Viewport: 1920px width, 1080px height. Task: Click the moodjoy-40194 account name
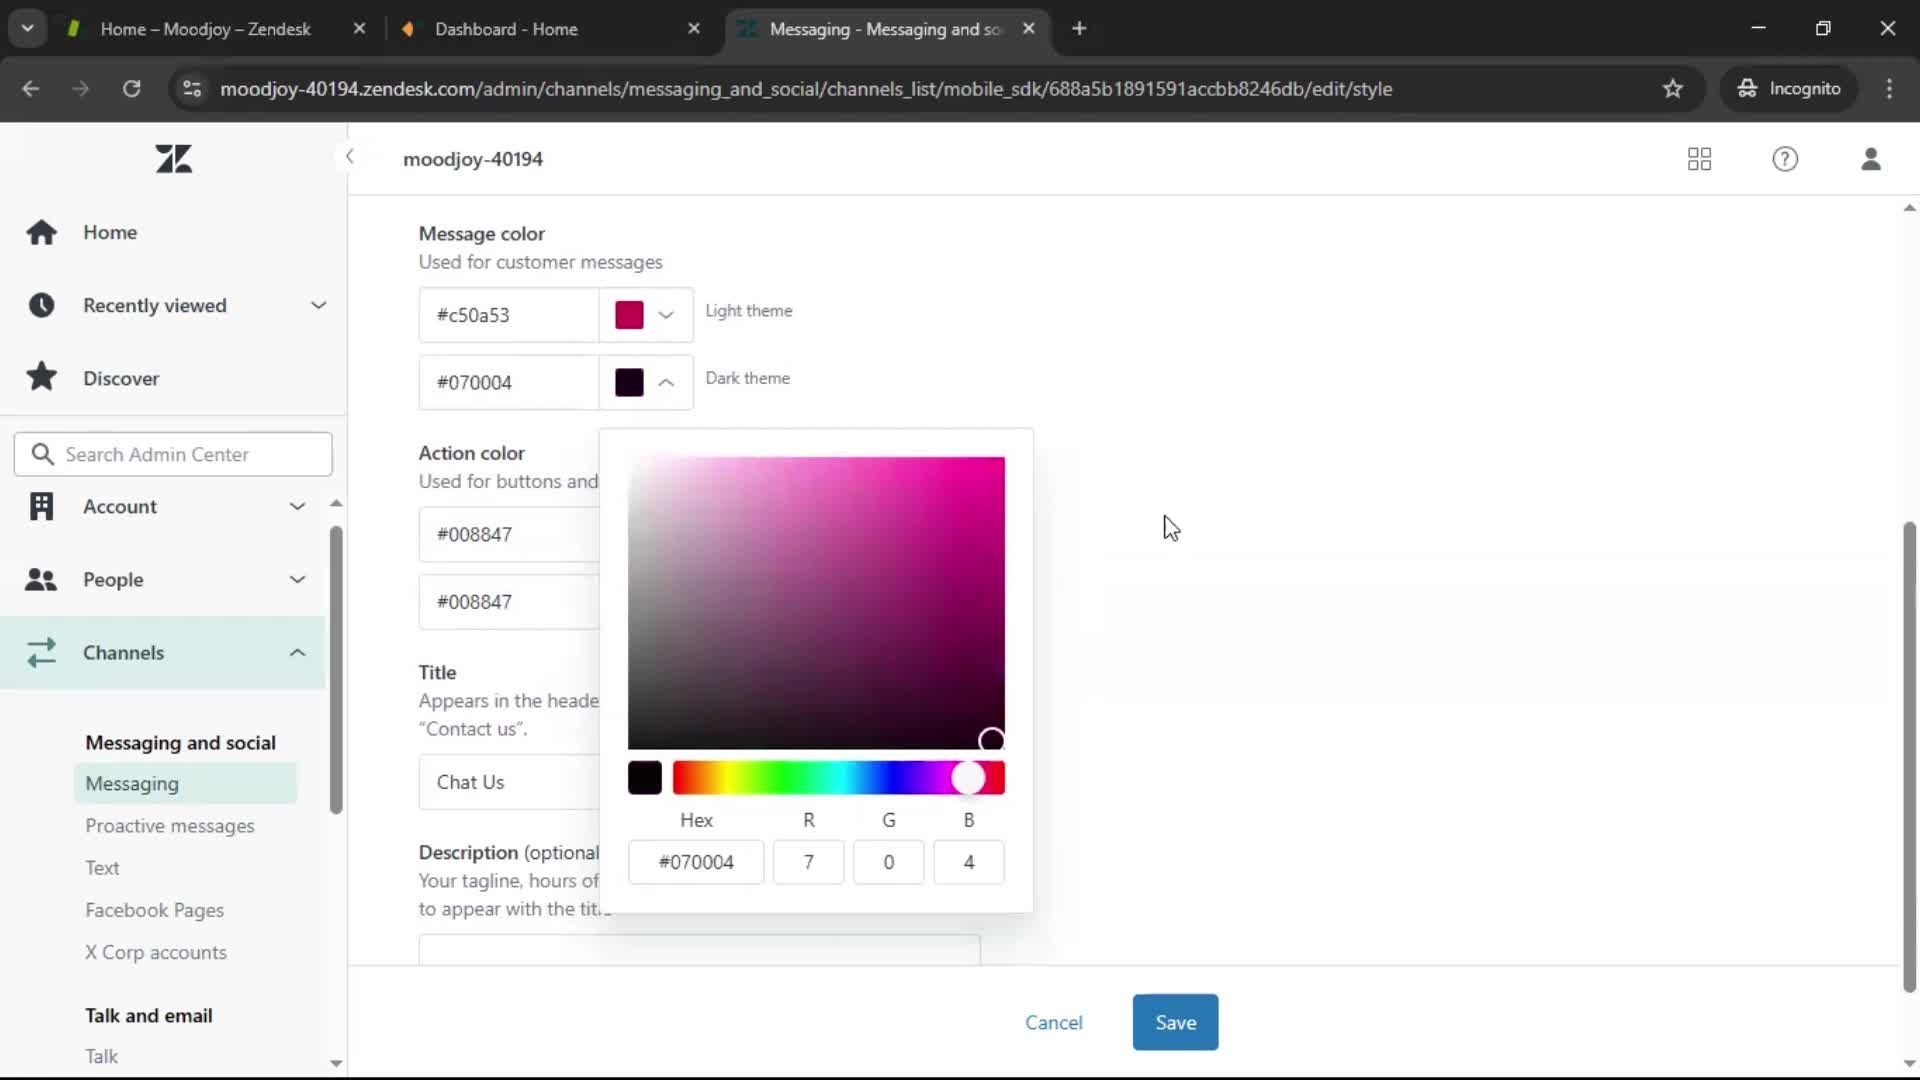pos(473,159)
